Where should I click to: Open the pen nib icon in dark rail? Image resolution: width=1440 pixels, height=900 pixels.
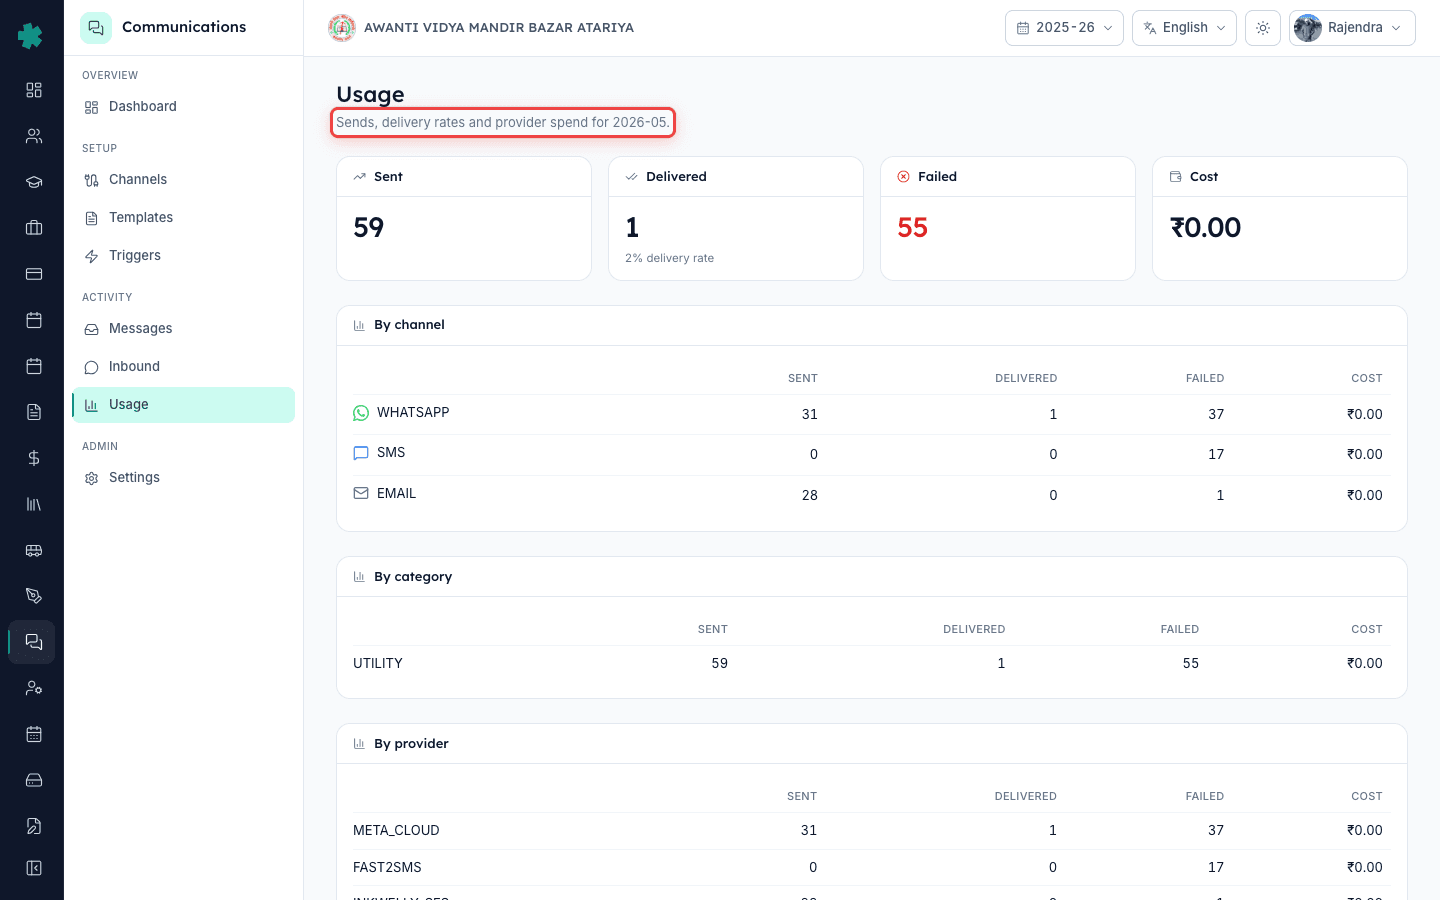34,596
